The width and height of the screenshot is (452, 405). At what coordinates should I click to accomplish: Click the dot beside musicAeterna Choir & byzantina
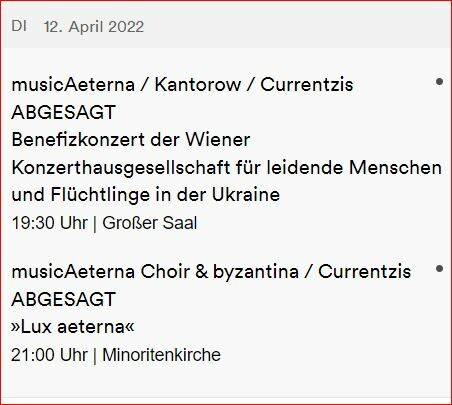[x=439, y=268]
